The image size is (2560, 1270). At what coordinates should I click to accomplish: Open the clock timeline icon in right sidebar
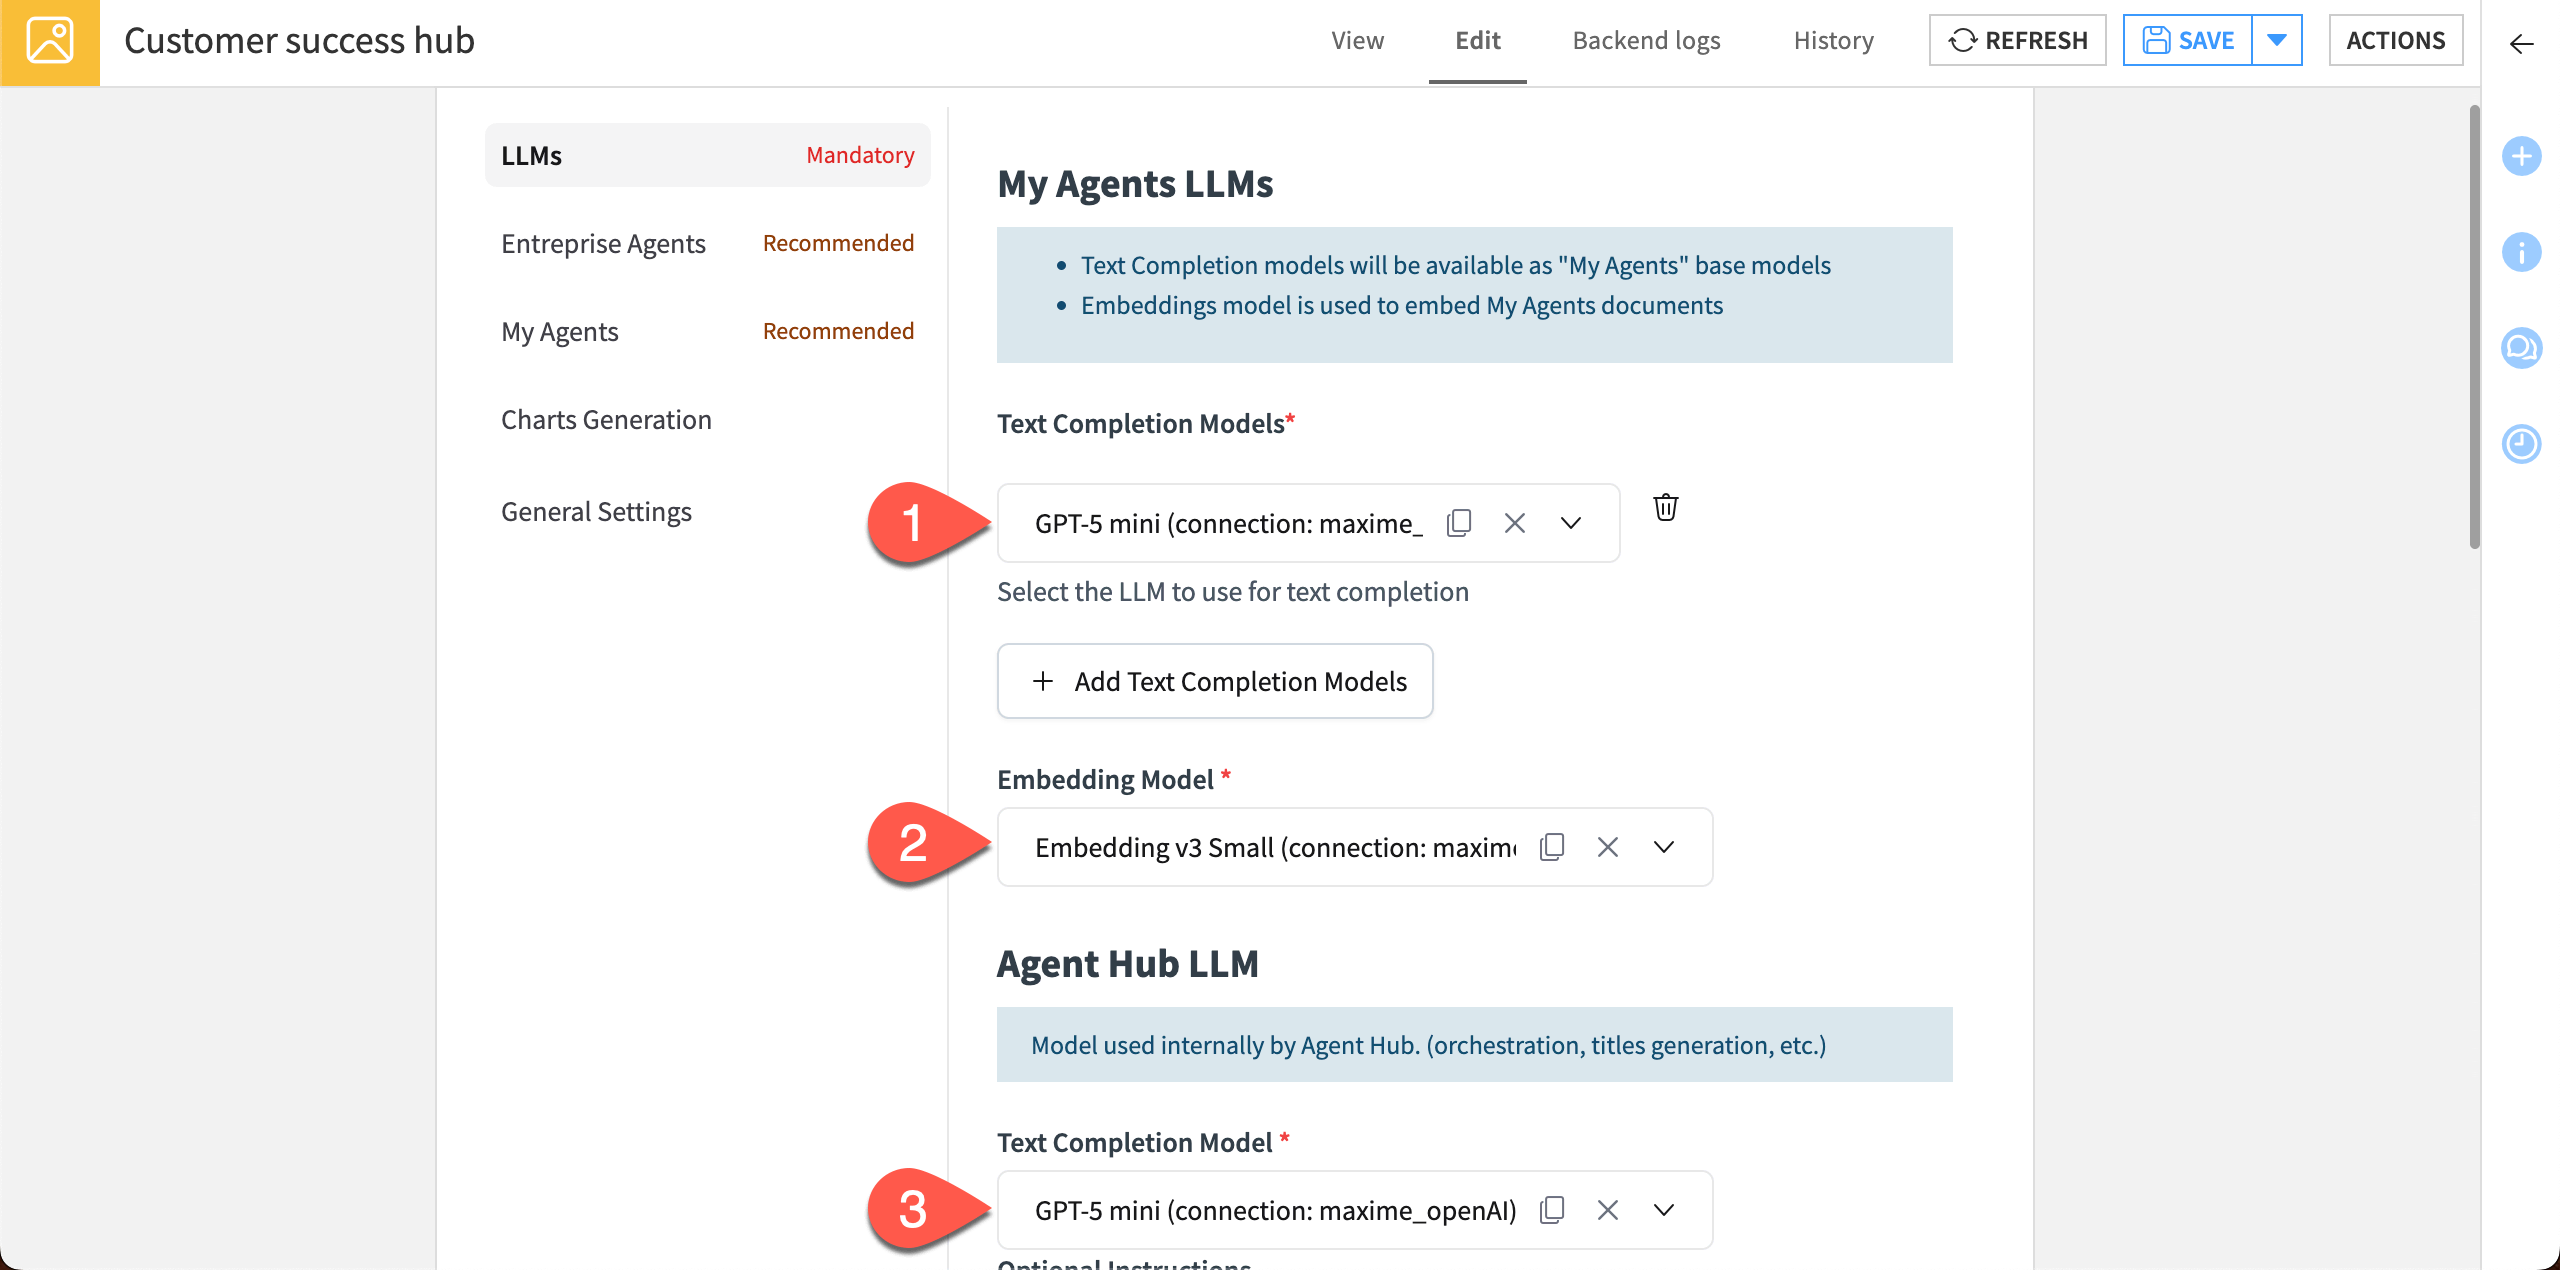pos(2521,444)
